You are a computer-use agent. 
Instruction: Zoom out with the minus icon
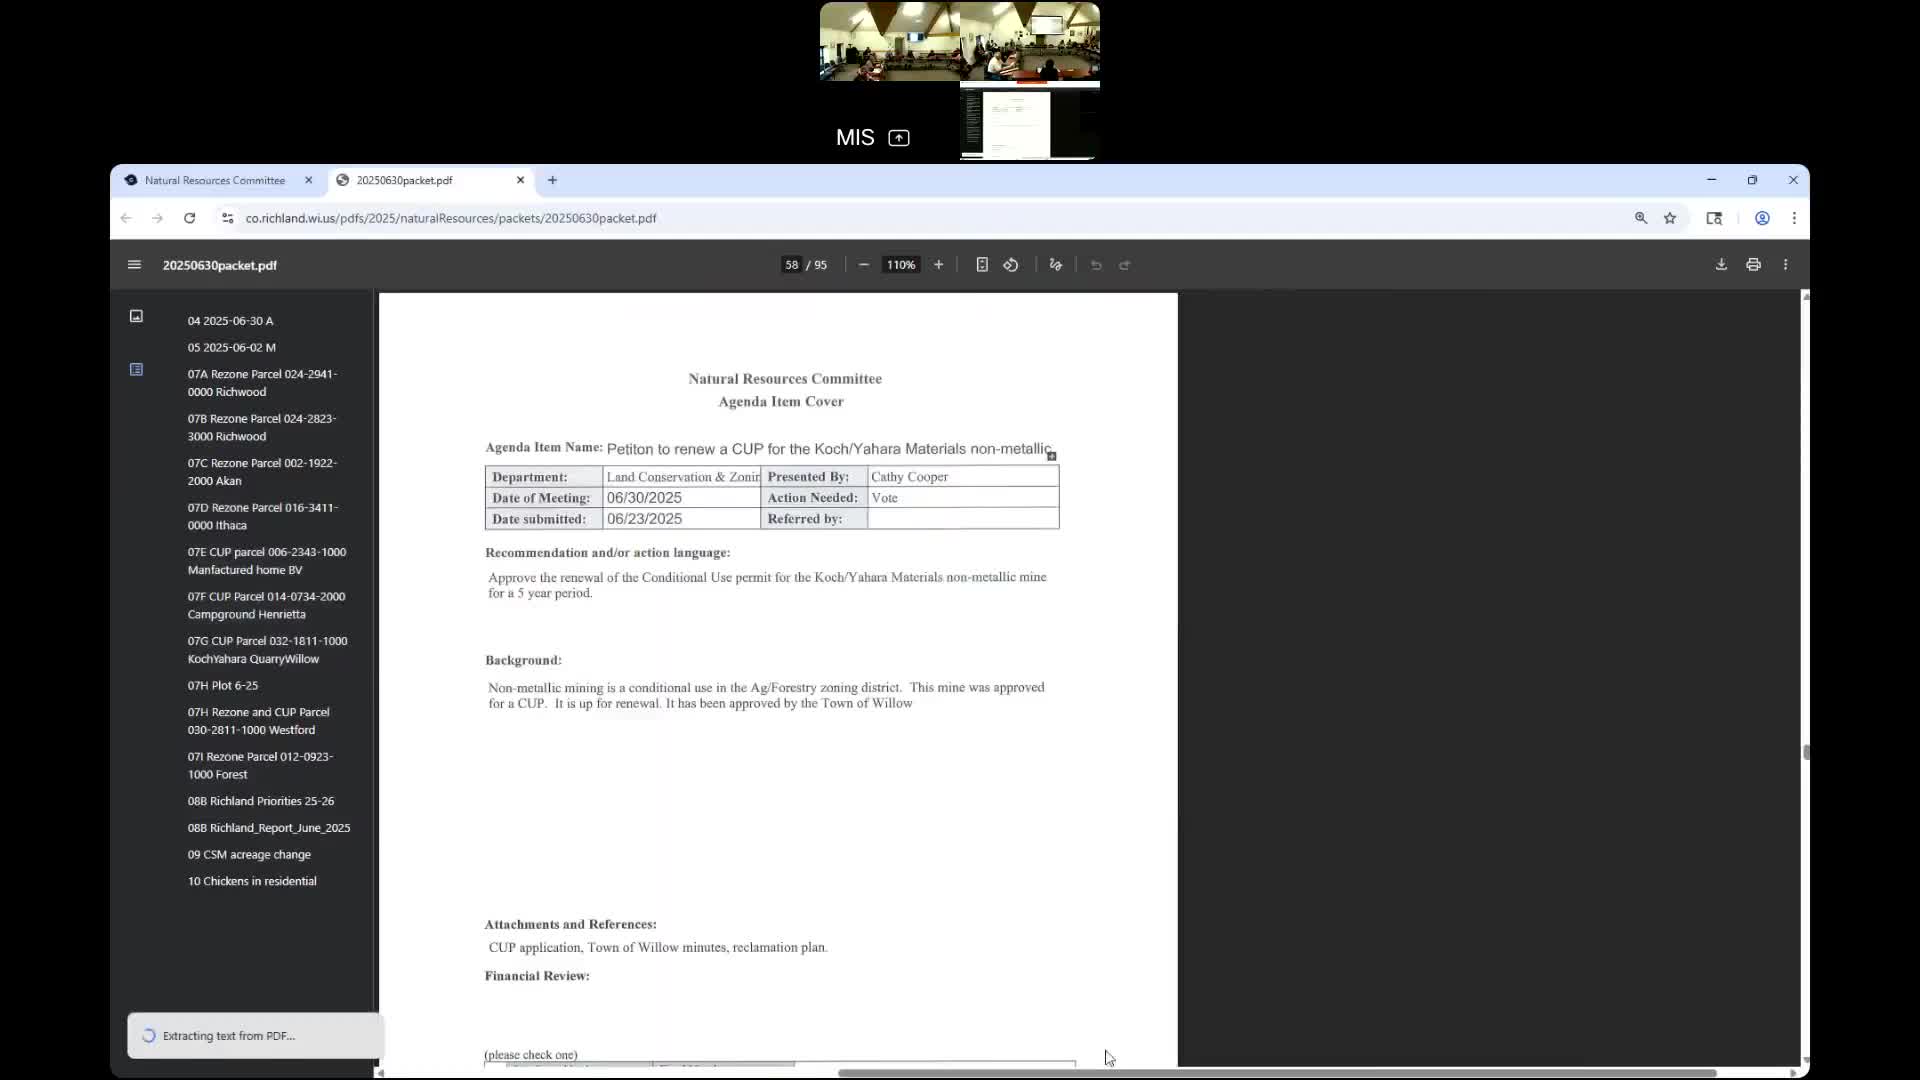864,265
